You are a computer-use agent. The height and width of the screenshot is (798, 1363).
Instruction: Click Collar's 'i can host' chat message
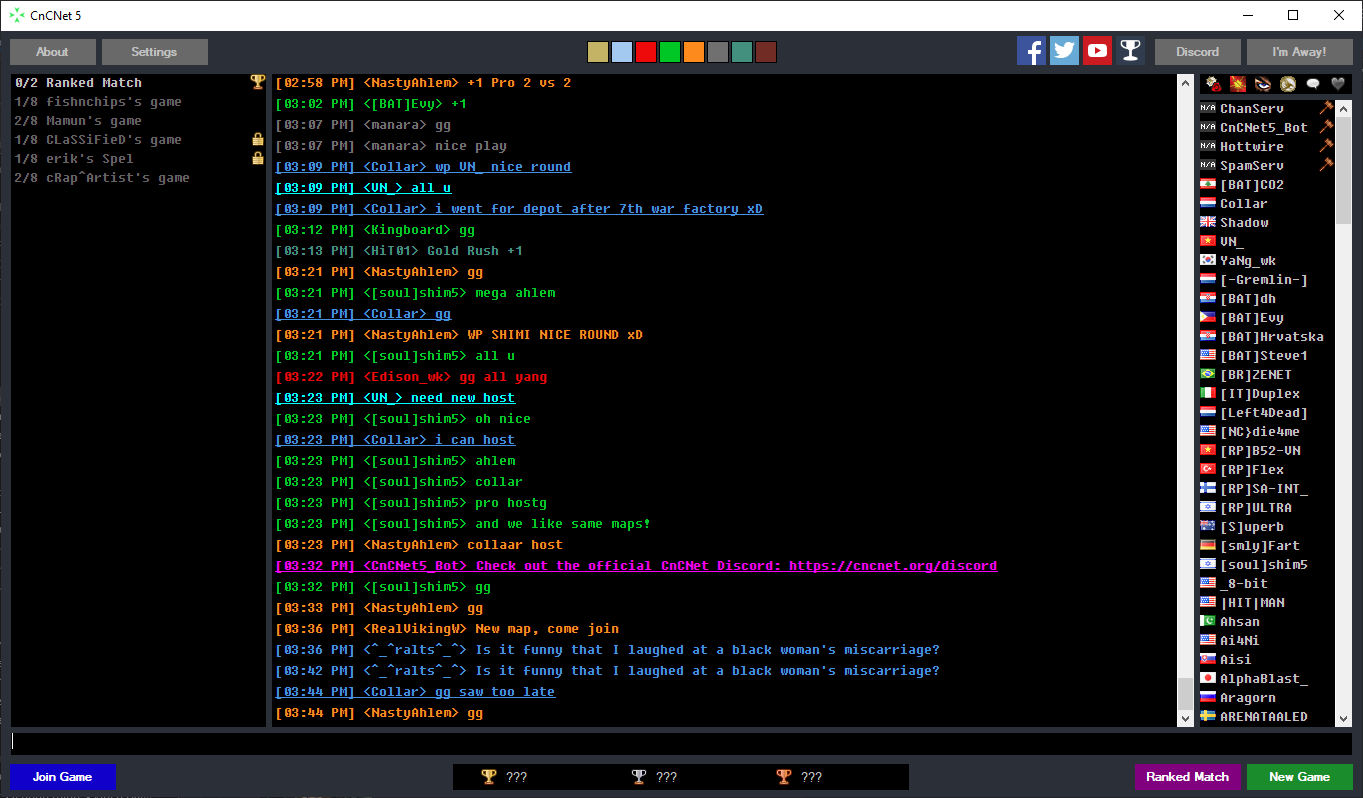tap(395, 440)
